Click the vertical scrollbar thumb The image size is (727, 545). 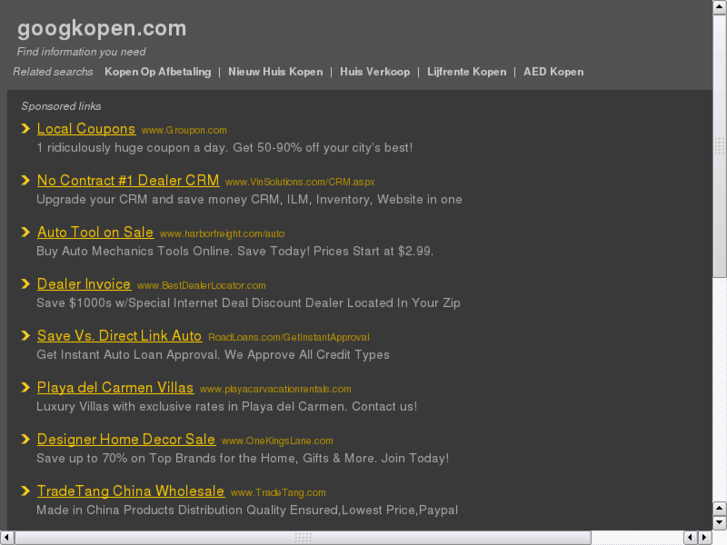[x=720, y=146]
